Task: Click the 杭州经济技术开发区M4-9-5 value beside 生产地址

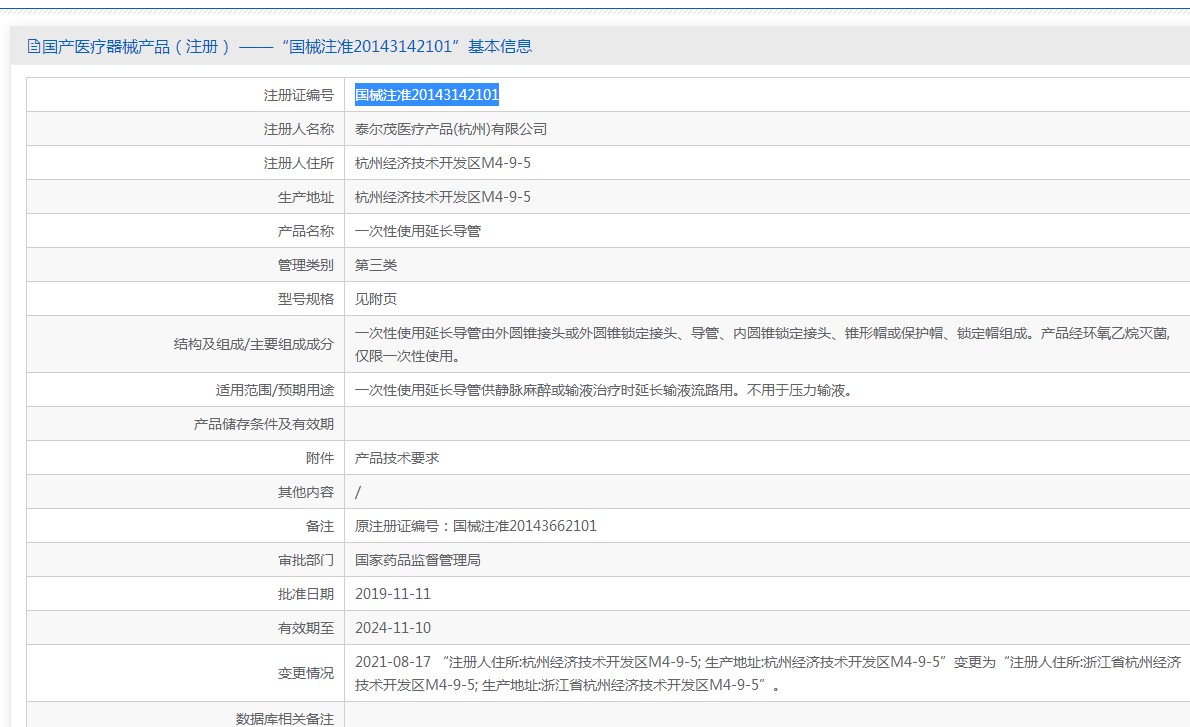Action: (x=442, y=197)
